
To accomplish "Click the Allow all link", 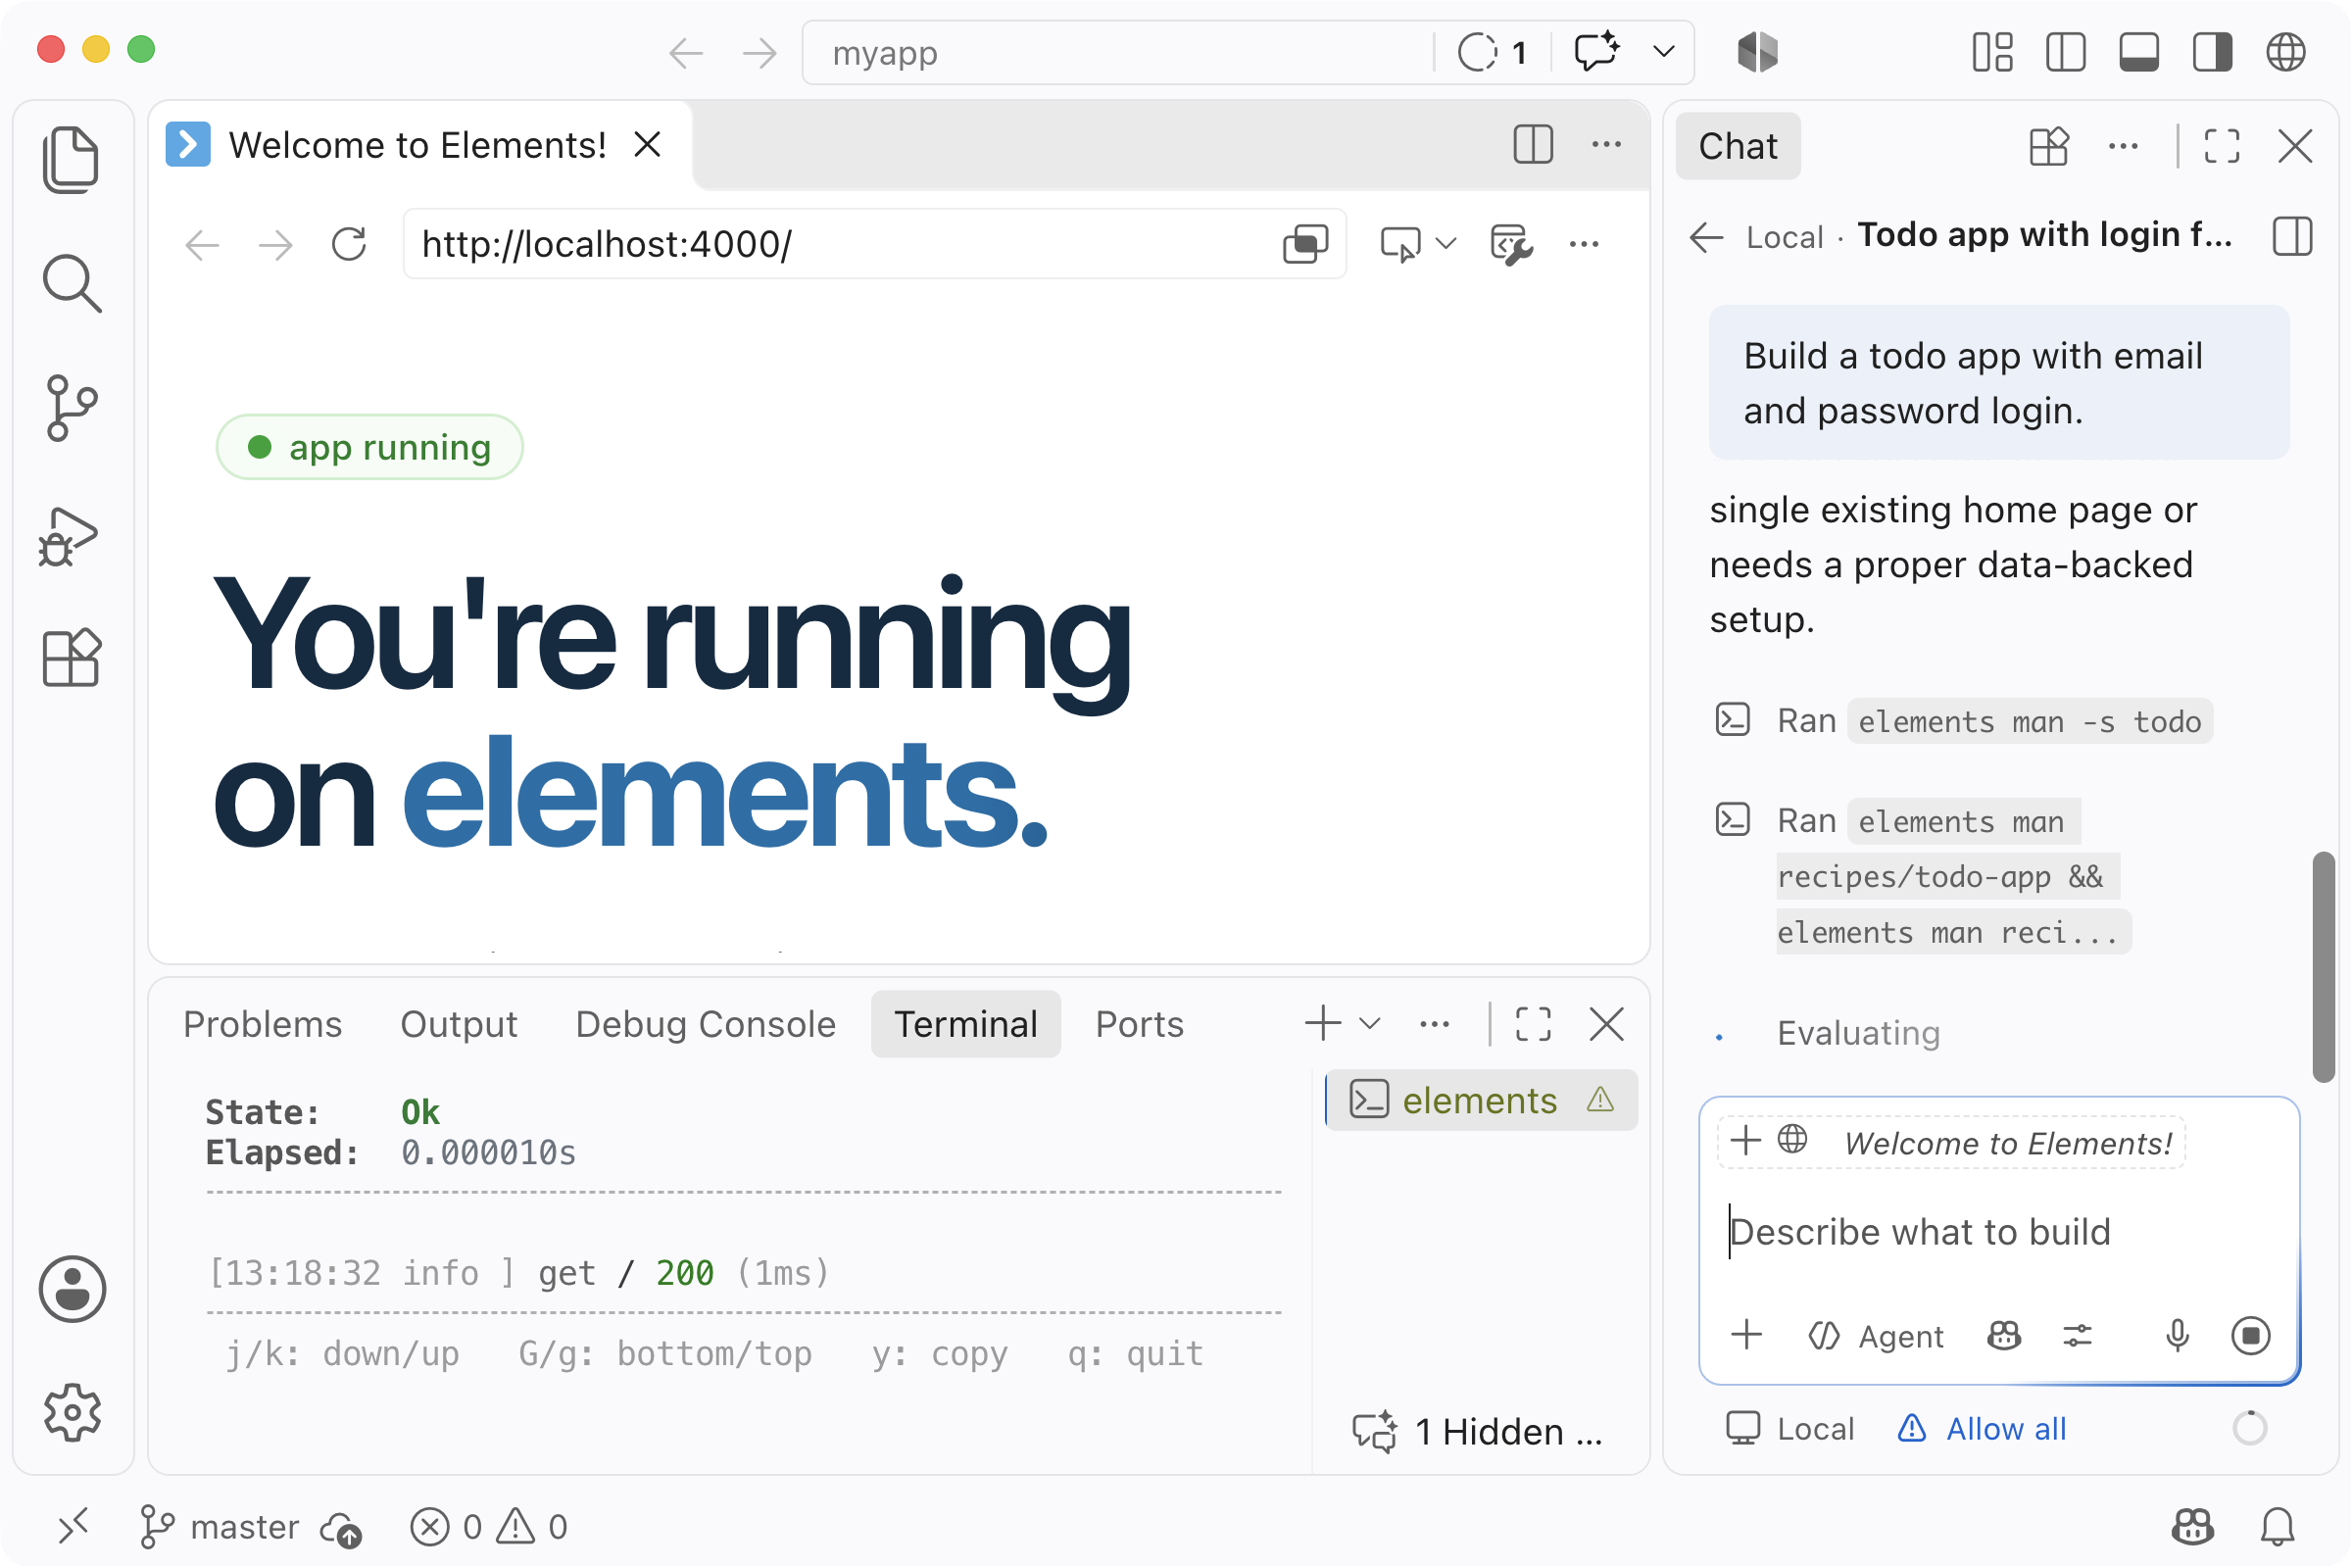I will tap(2005, 1429).
